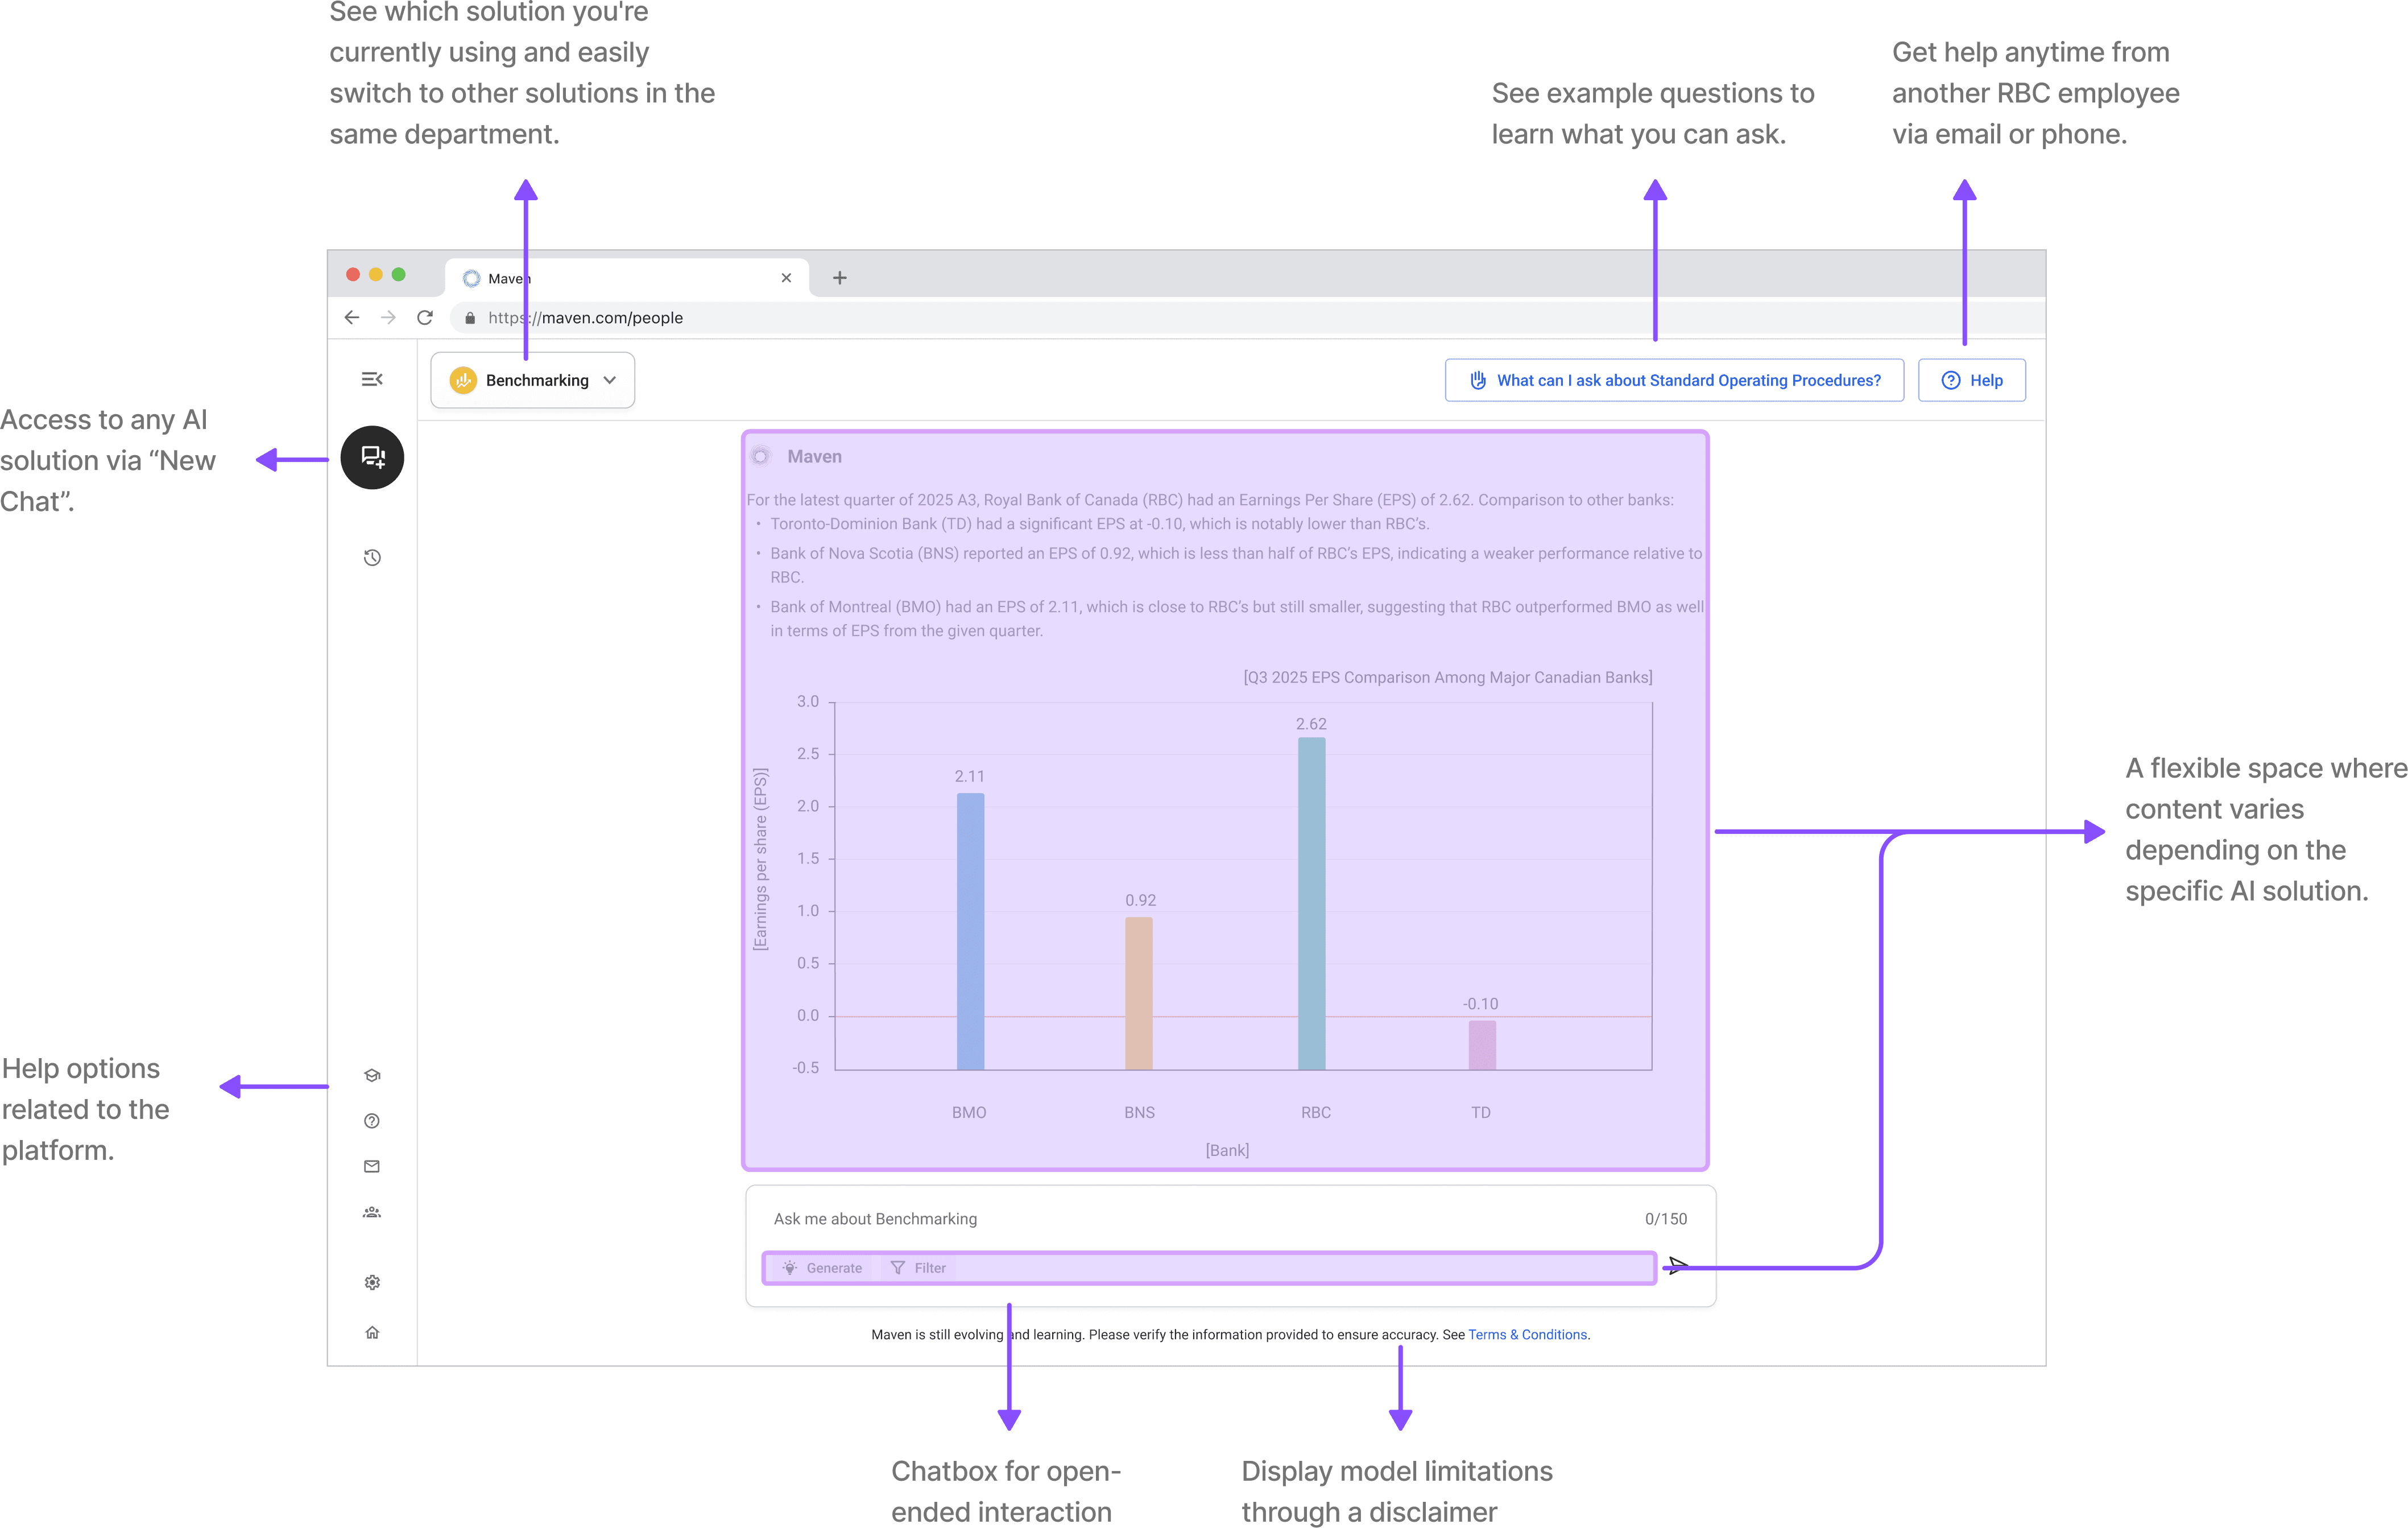
Task: Start a New Chat
Action: pyautogui.click(x=372, y=457)
